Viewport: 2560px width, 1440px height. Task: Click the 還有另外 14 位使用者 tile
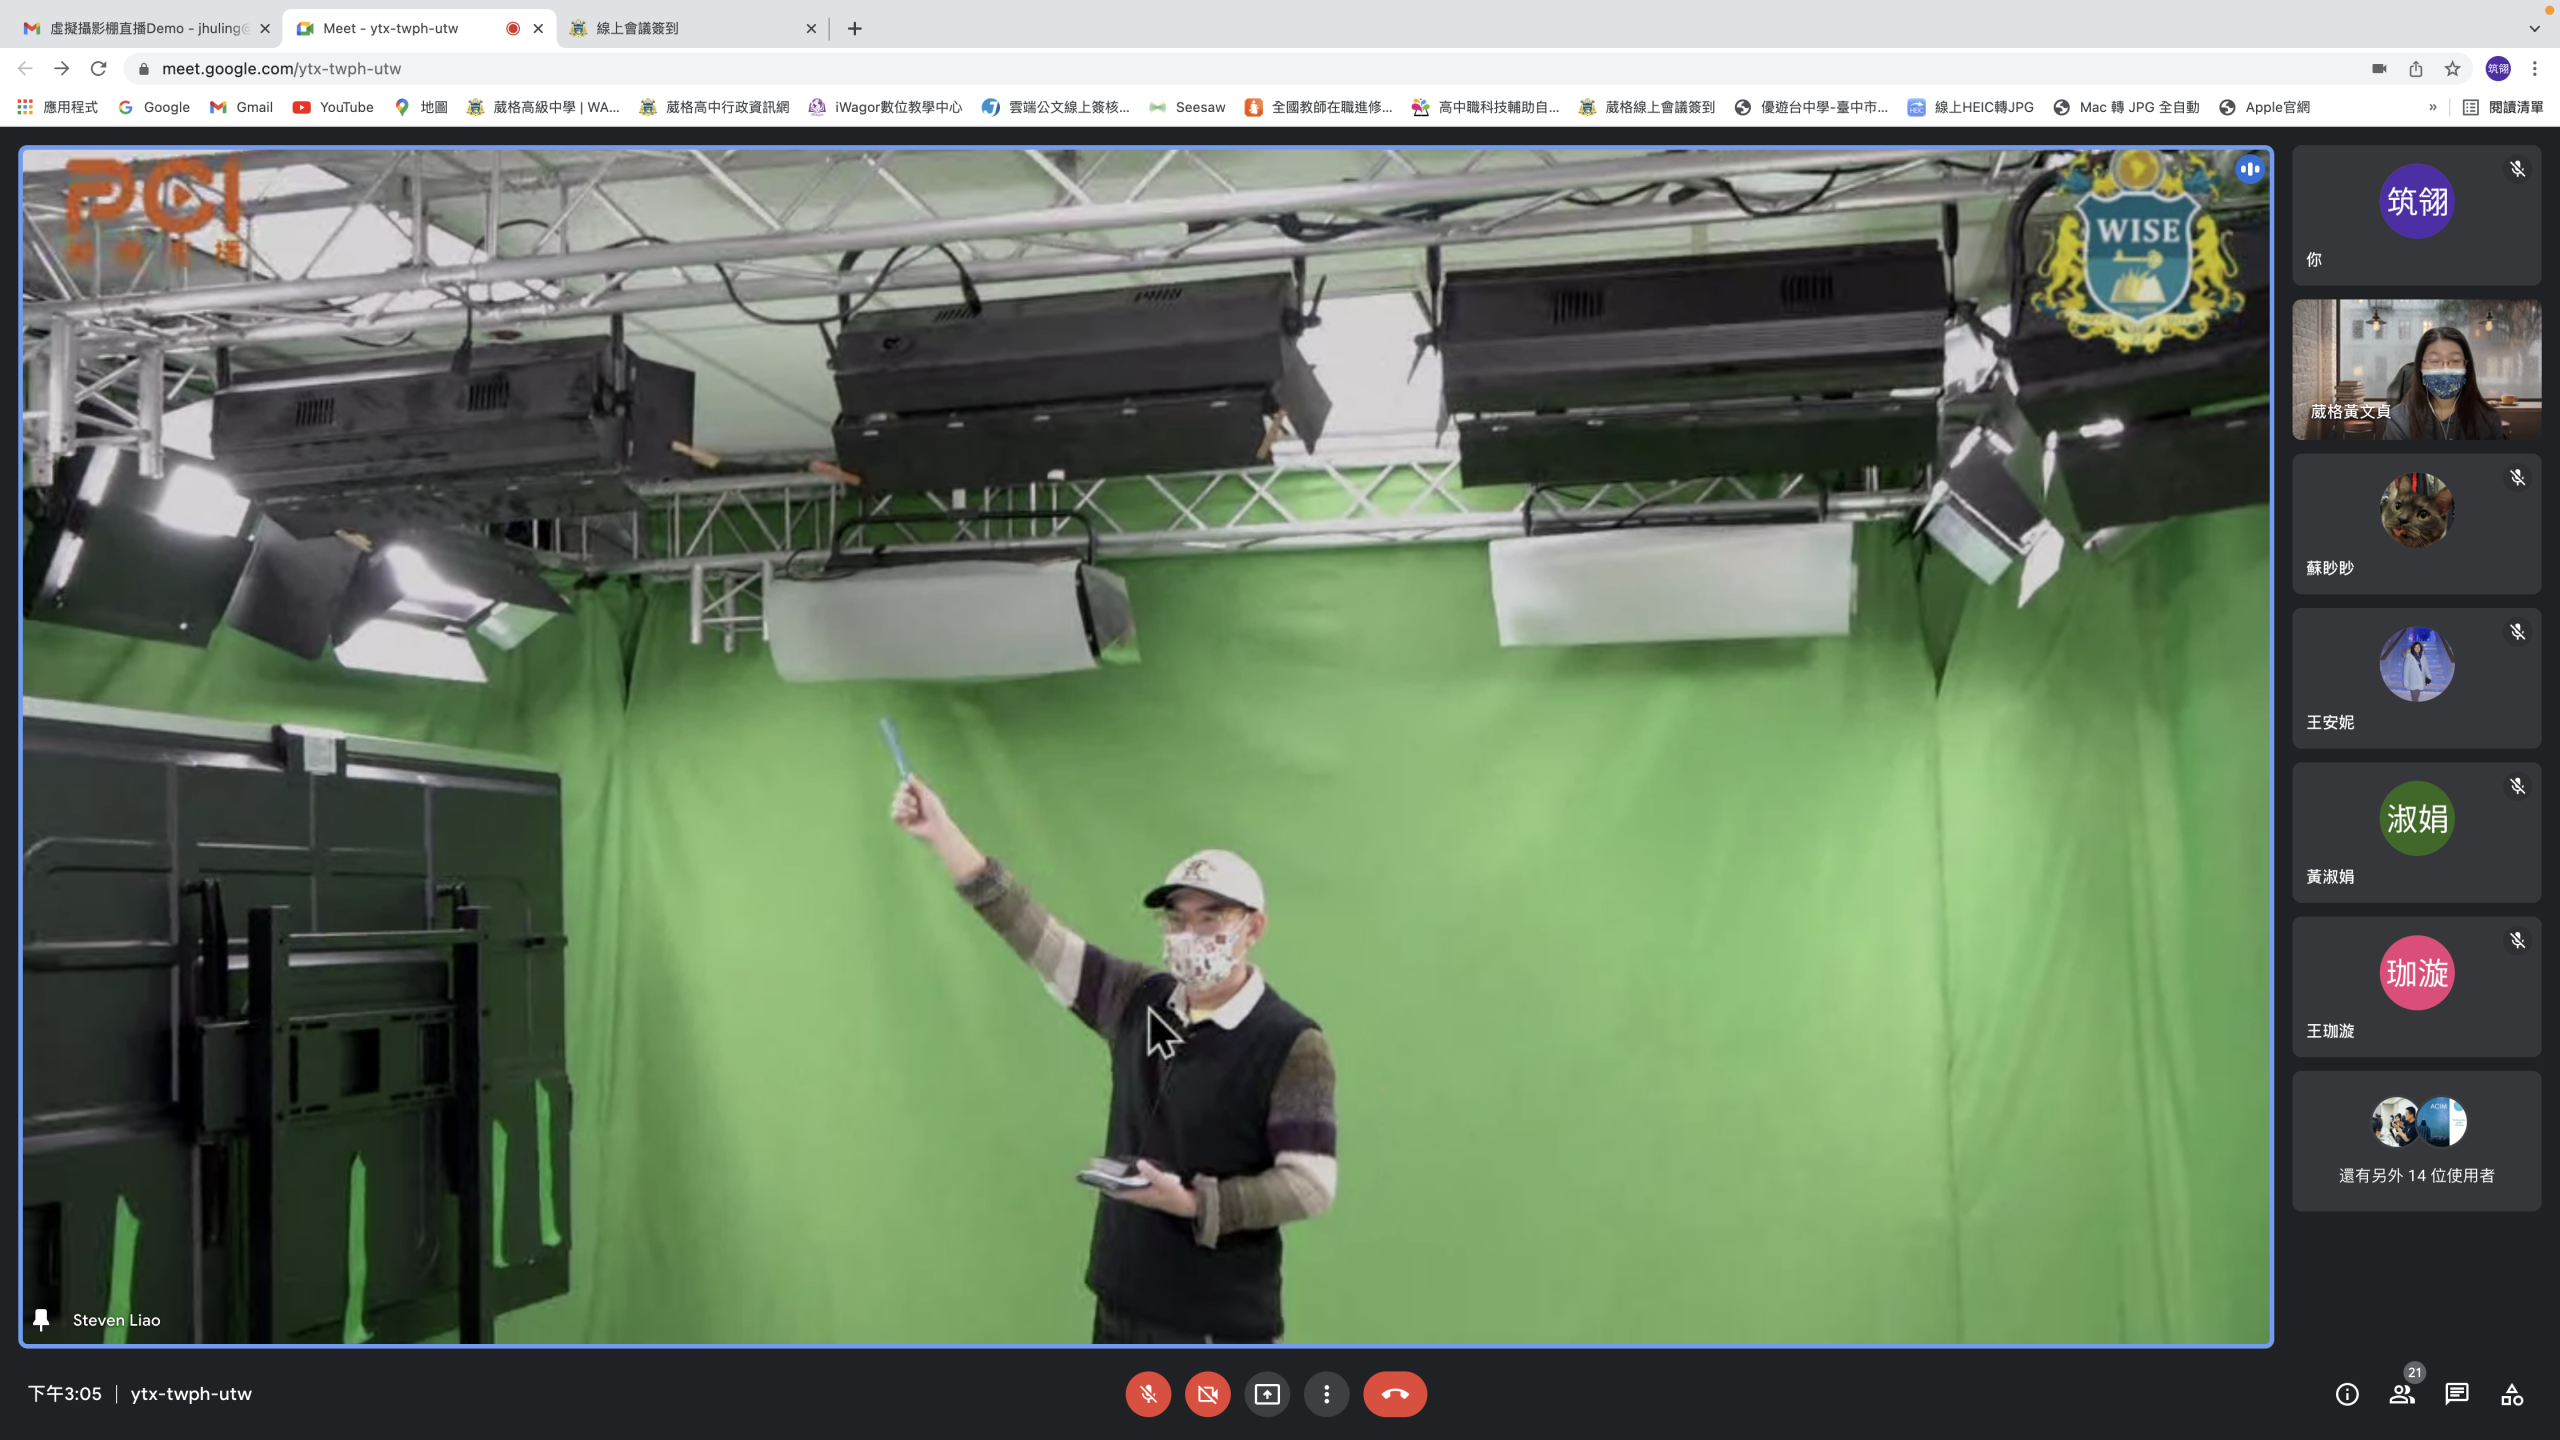tap(2416, 1141)
